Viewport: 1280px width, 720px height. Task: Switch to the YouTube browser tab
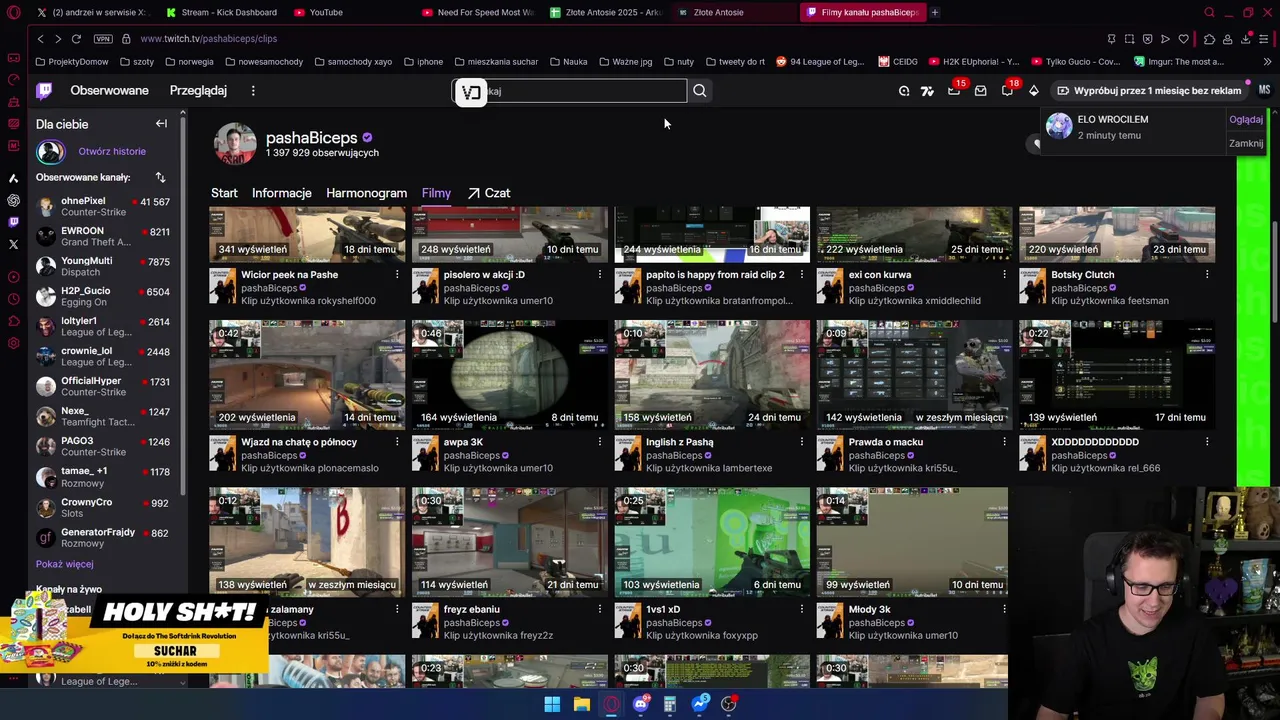pyautogui.click(x=326, y=12)
